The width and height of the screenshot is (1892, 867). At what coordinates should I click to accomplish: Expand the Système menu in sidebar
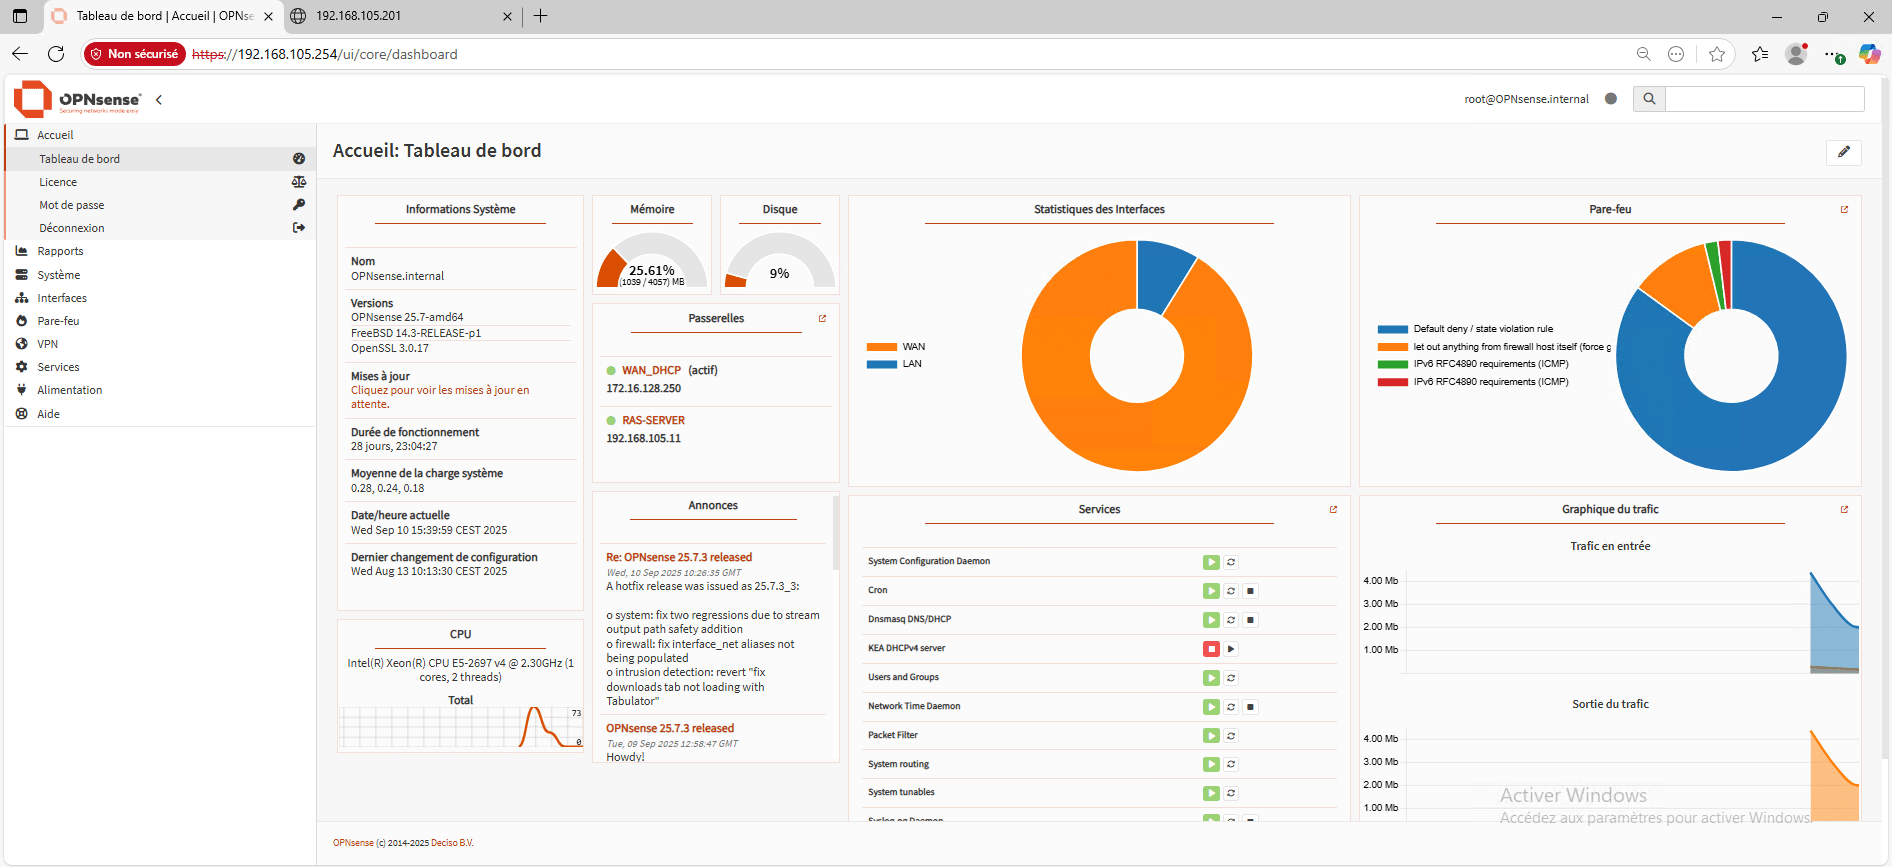59,275
